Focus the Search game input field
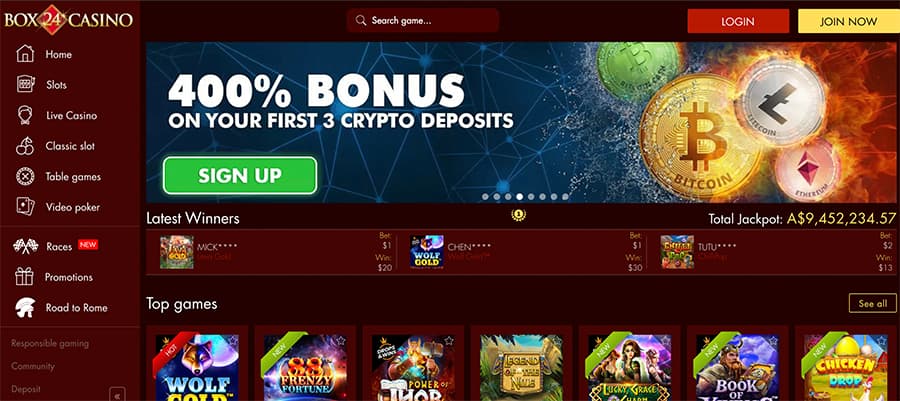Viewport: 900px width, 401px height. [x=422, y=21]
